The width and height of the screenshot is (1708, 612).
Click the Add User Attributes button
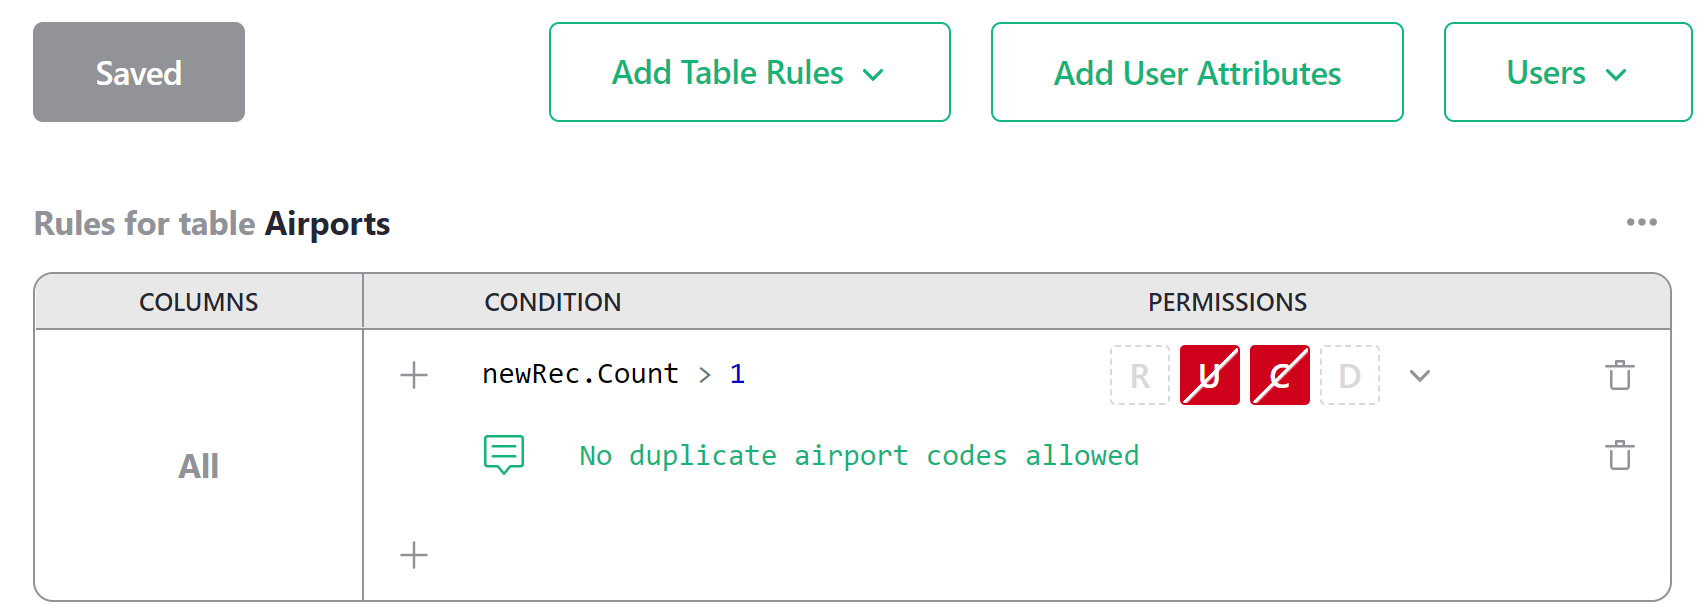click(1196, 72)
